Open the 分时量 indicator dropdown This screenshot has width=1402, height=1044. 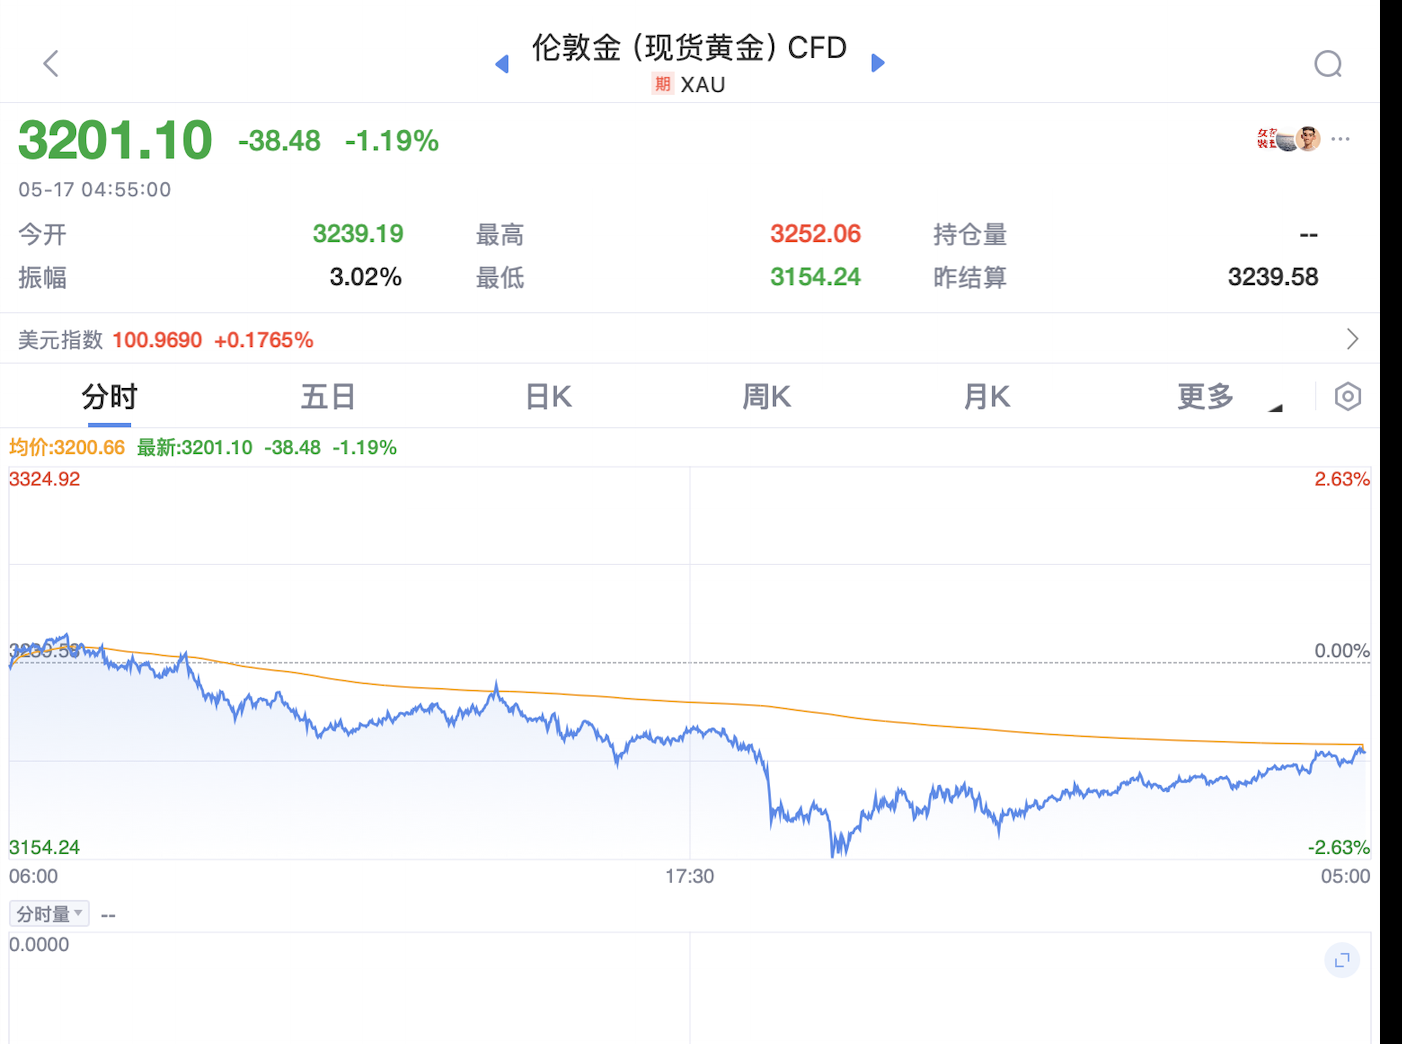pyautogui.click(x=49, y=914)
